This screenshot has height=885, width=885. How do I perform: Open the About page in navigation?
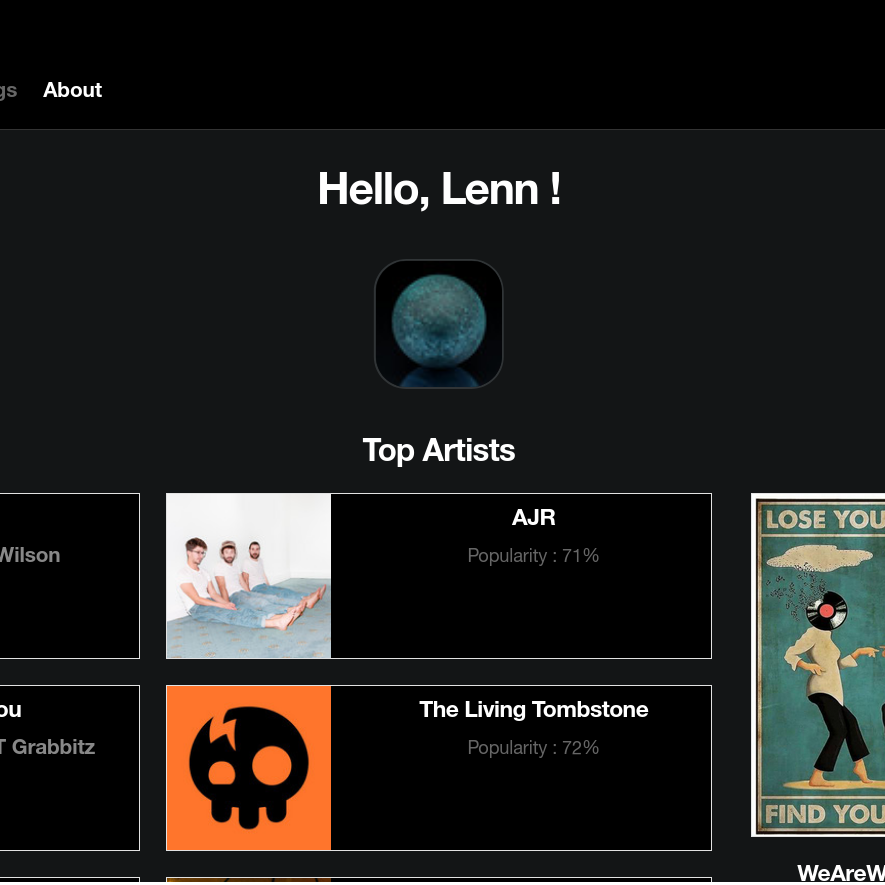click(72, 90)
